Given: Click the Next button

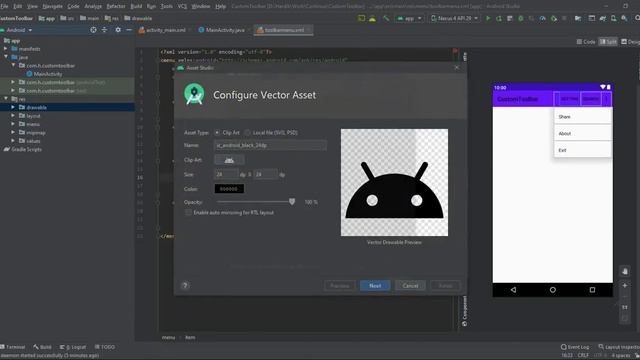Looking at the screenshot, I should click(x=375, y=286).
